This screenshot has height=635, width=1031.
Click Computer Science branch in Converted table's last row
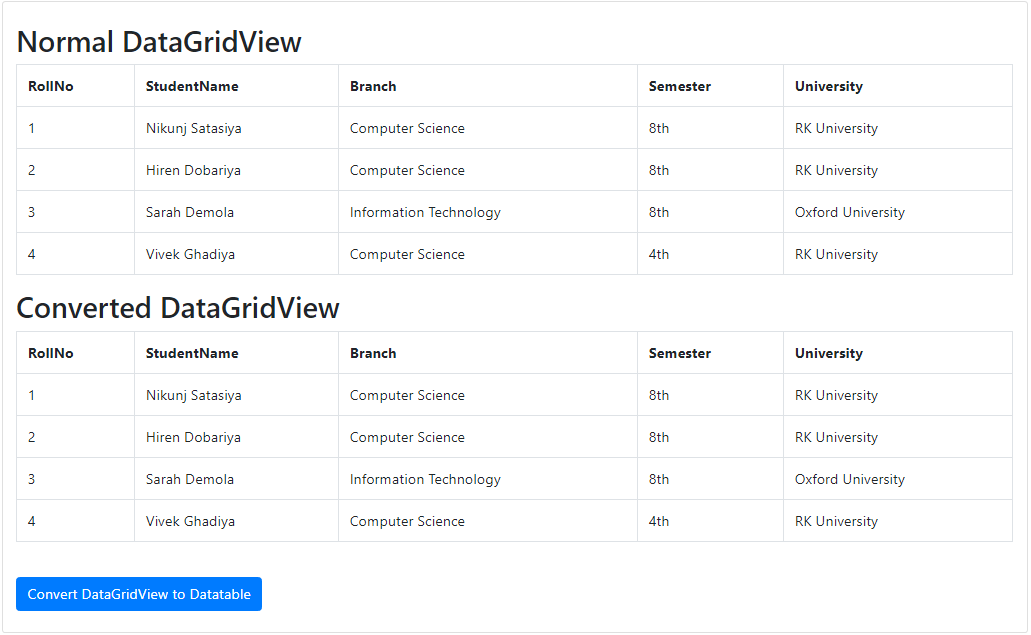pos(406,521)
